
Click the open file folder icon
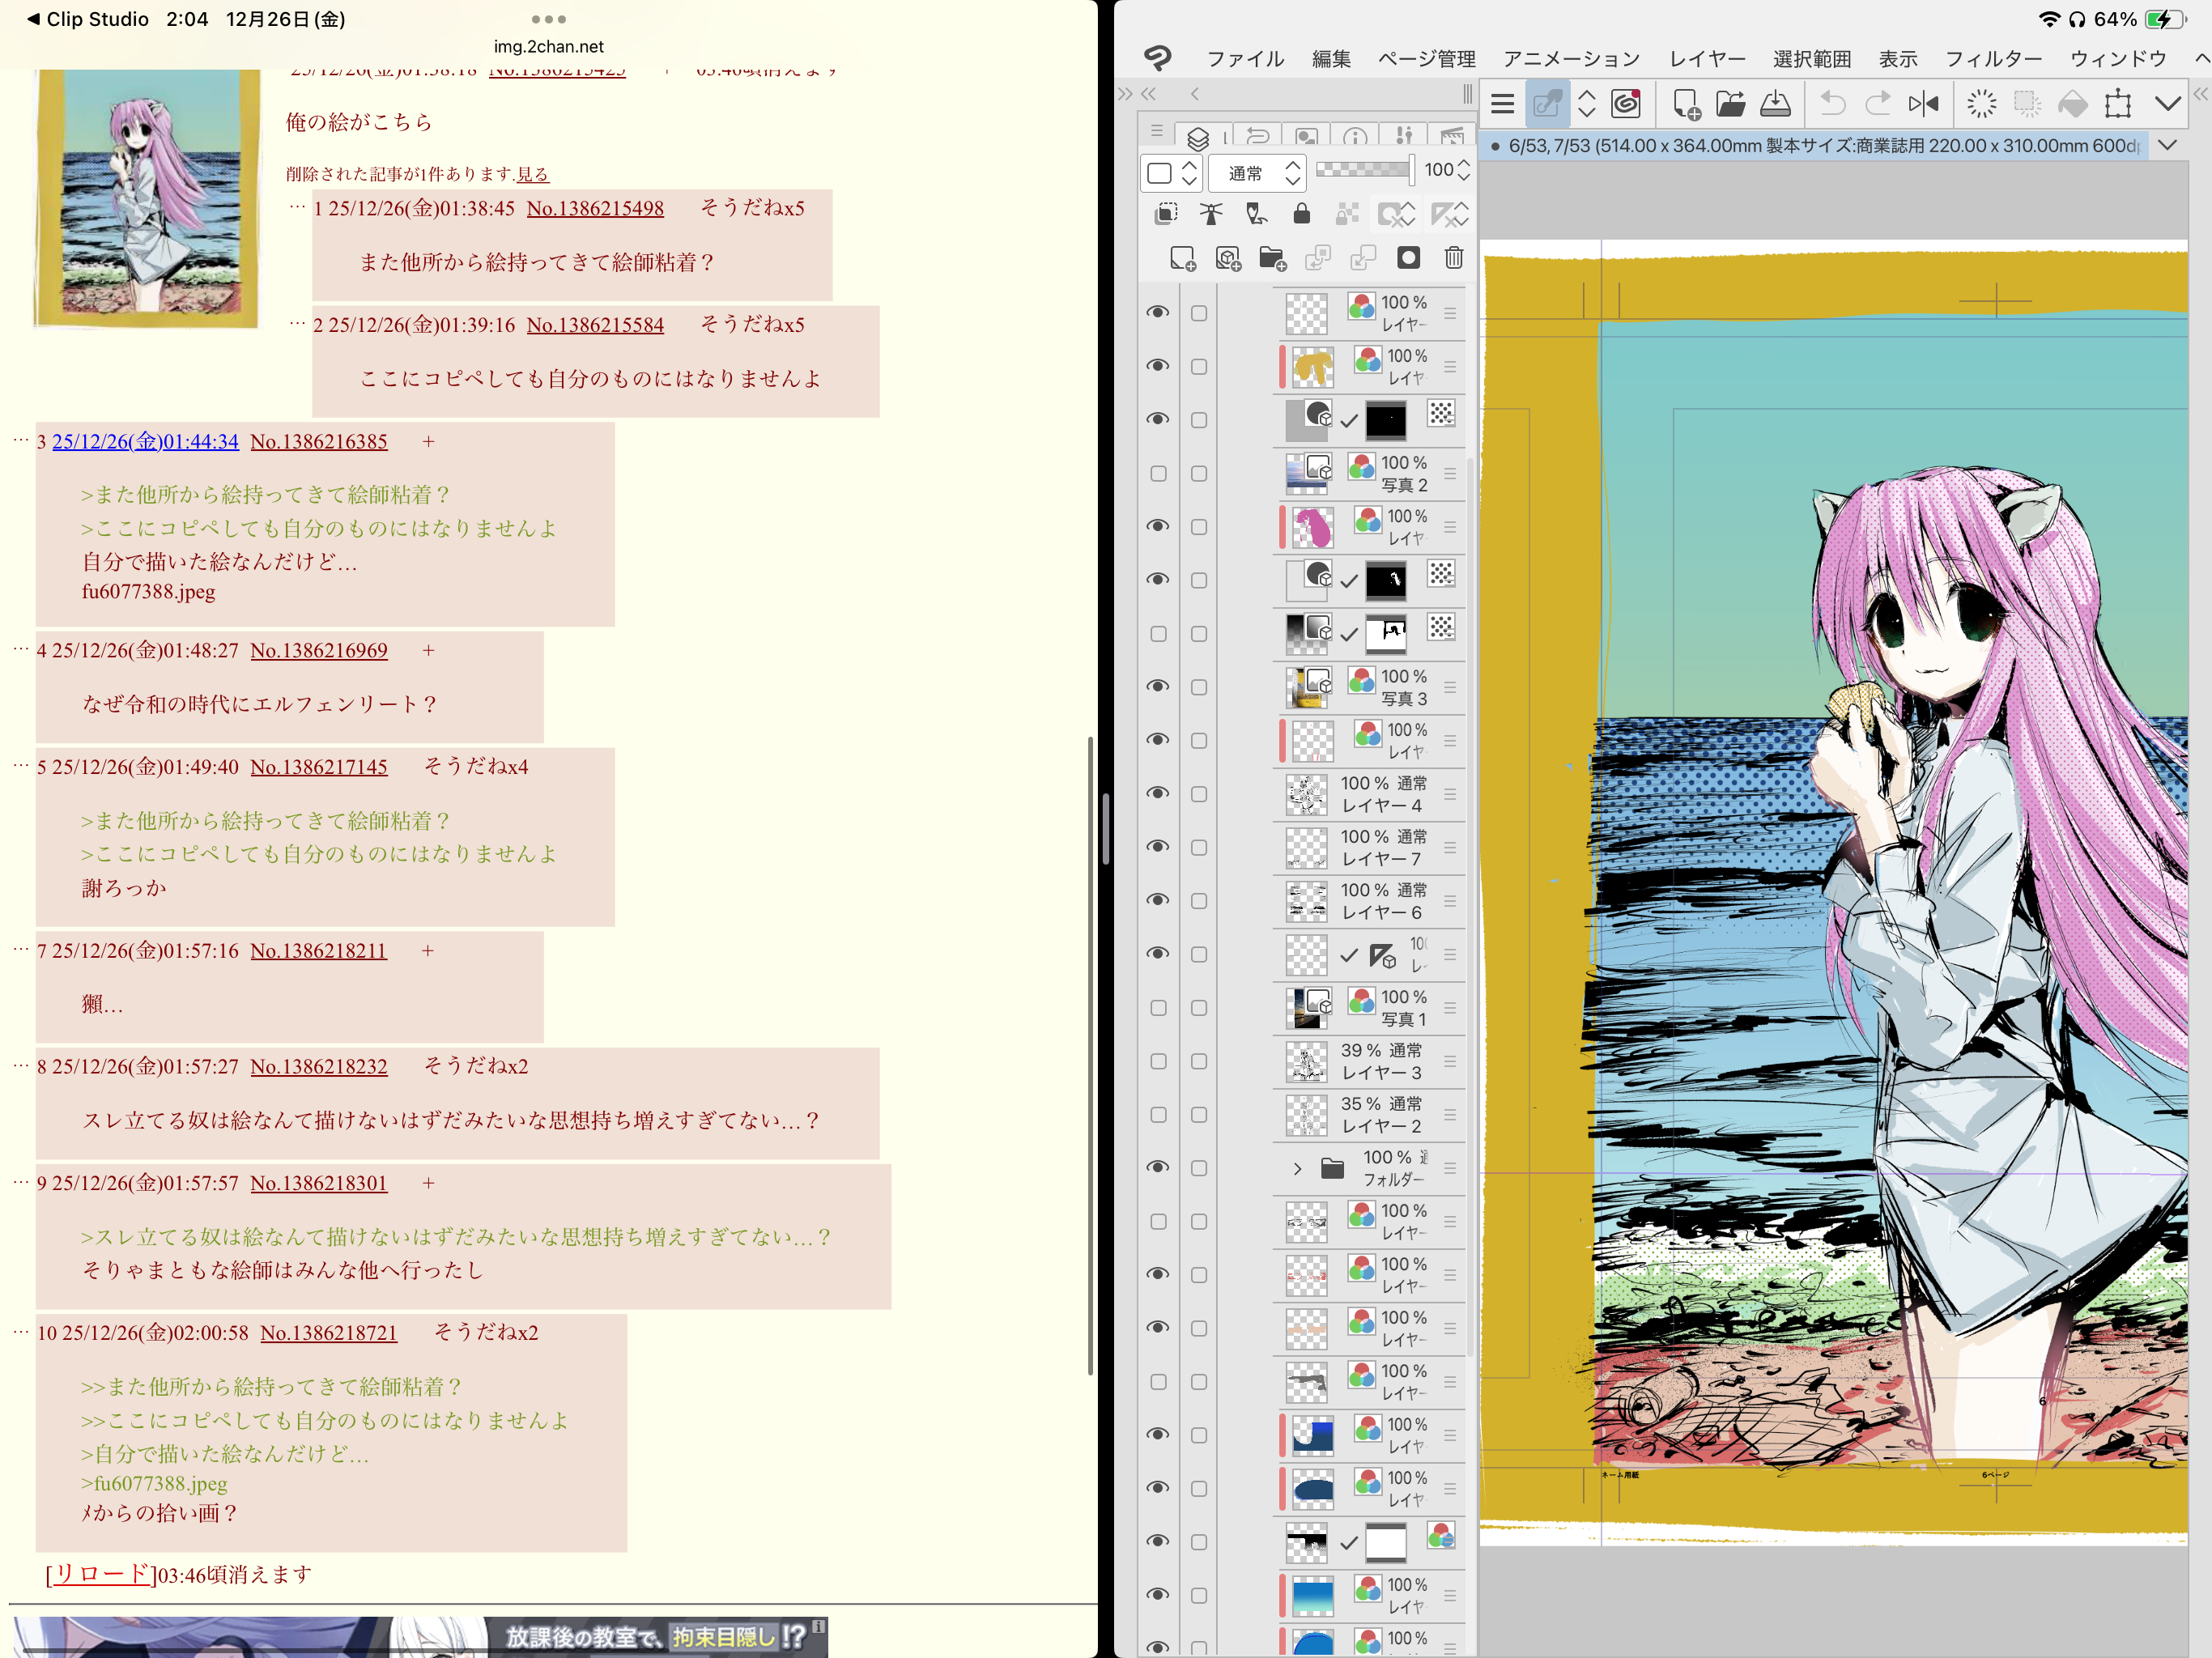[1730, 104]
